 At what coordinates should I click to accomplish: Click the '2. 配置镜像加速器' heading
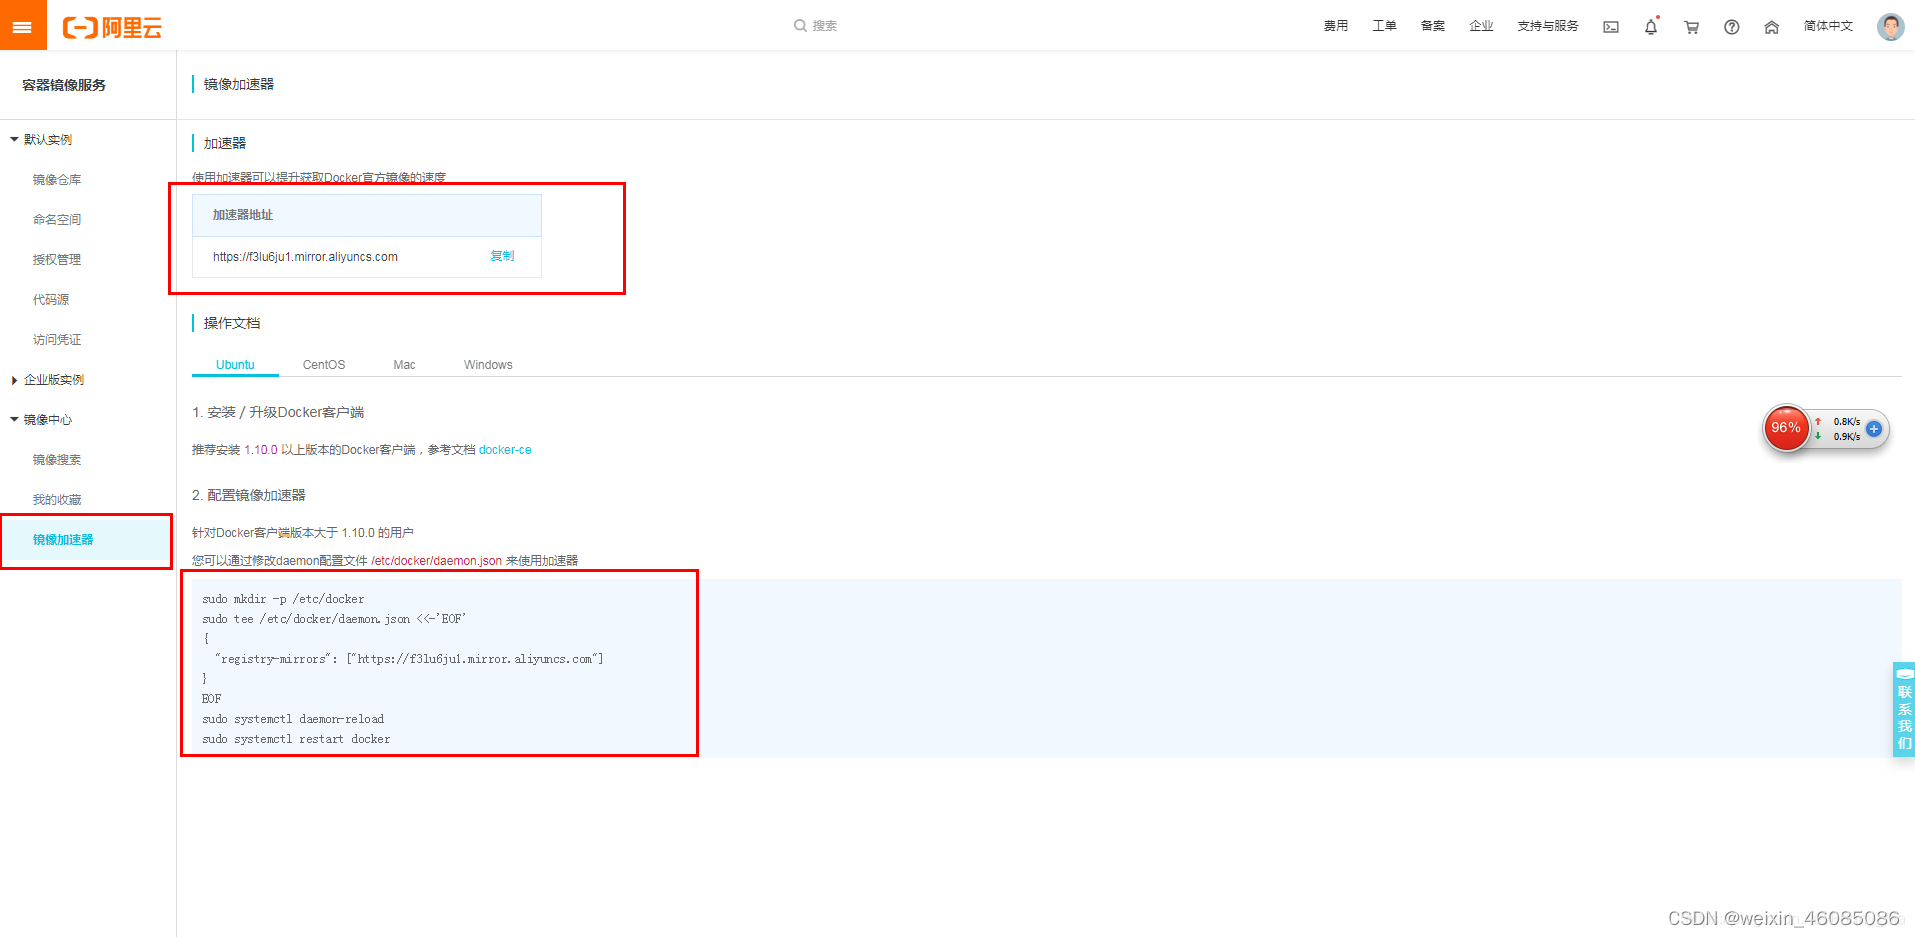click(249, 495)
